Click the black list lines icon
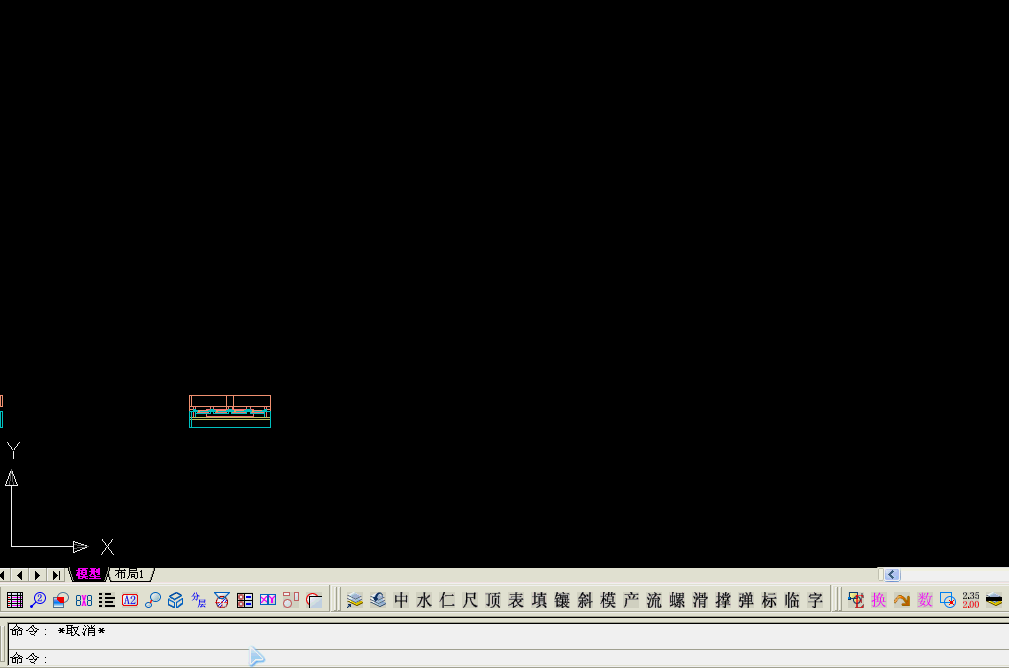 click(x=107, y=600)
